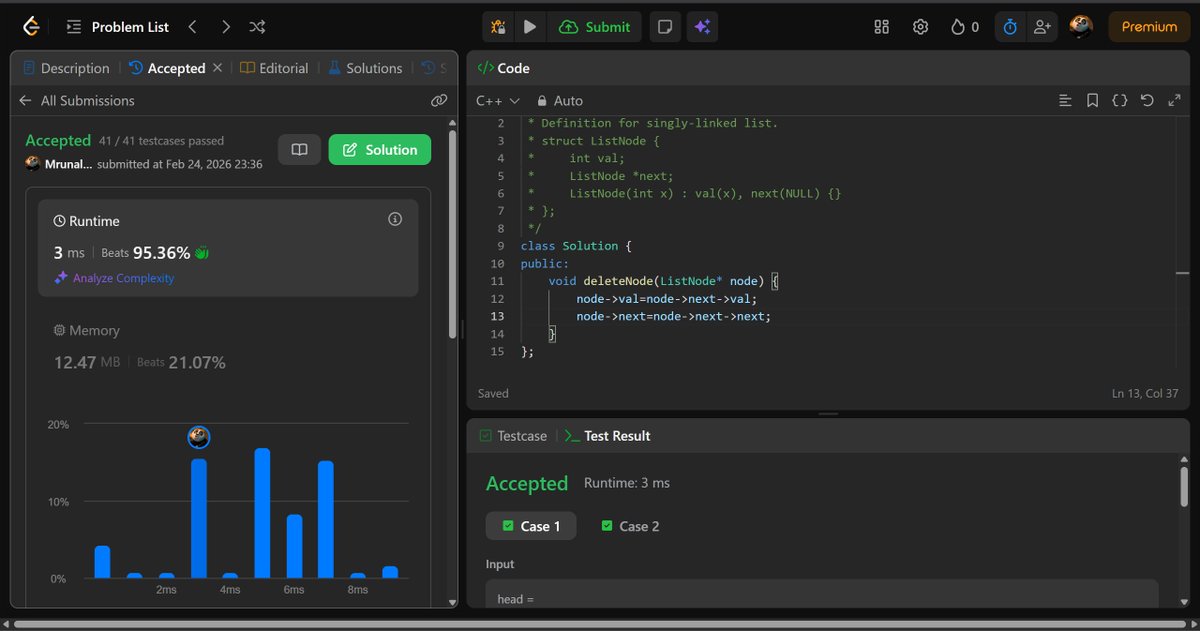The image size is (1200, 631).
Task: Open the streak flame counter
Action: tap(964, 27)
